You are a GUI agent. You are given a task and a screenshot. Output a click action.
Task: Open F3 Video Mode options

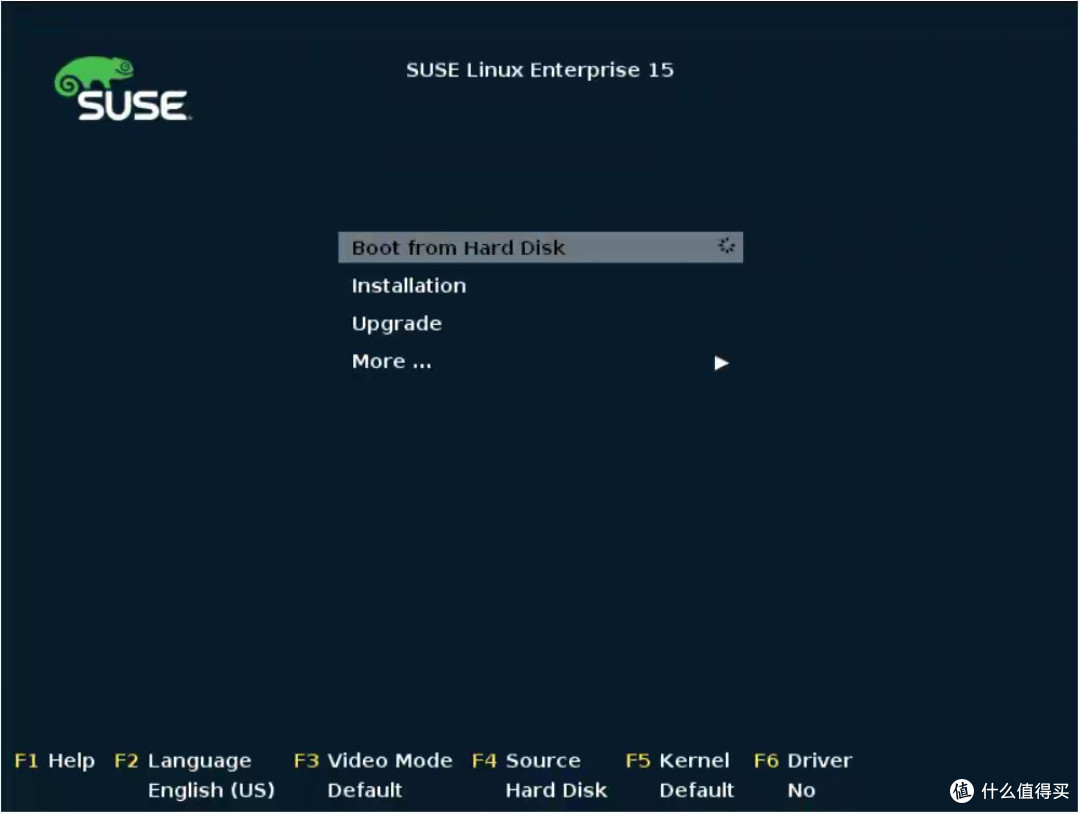tap(373, 761)
